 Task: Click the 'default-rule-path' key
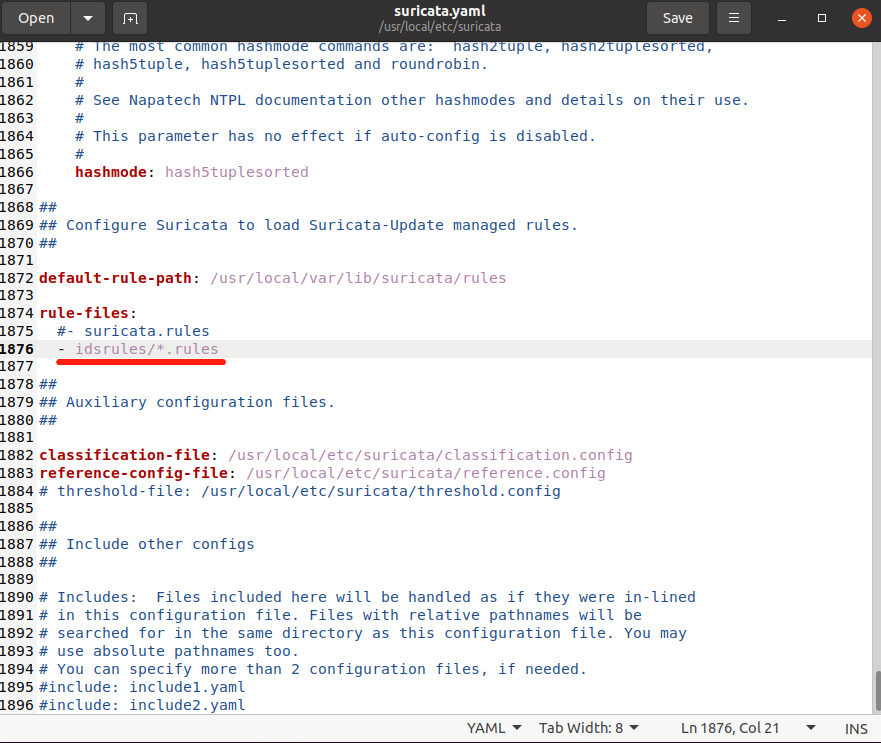tap(115, 278)
